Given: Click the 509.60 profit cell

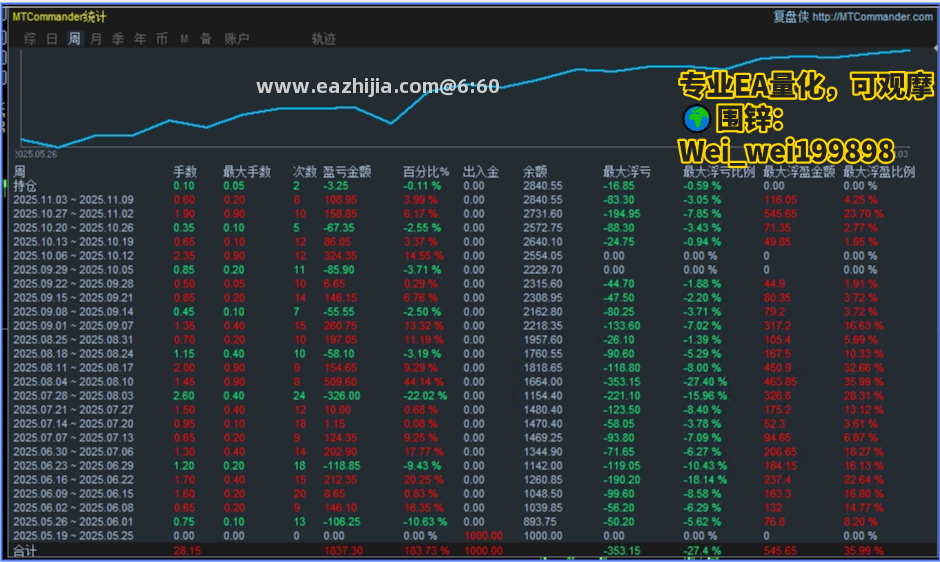Looking at the screenshot, I should point(340,382).
